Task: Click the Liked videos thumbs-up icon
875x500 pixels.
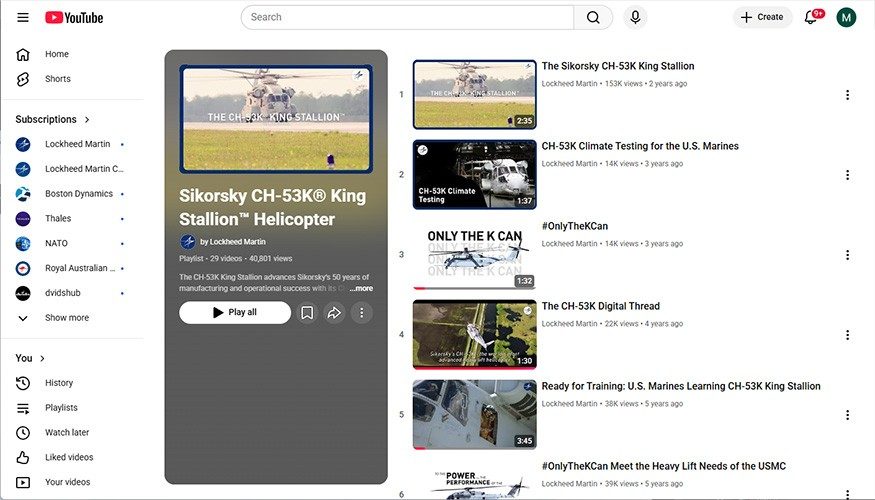Action: click(x=23, y=458)
